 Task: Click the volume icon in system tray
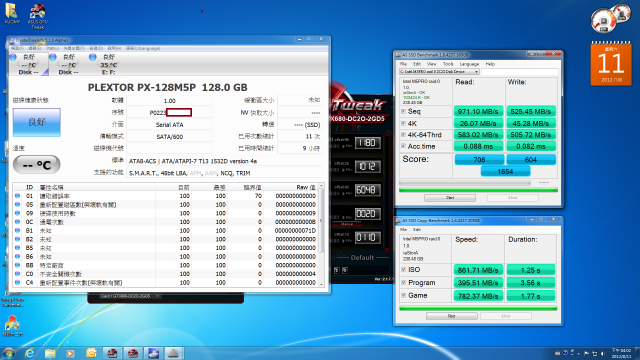click(x=602, y=353)
